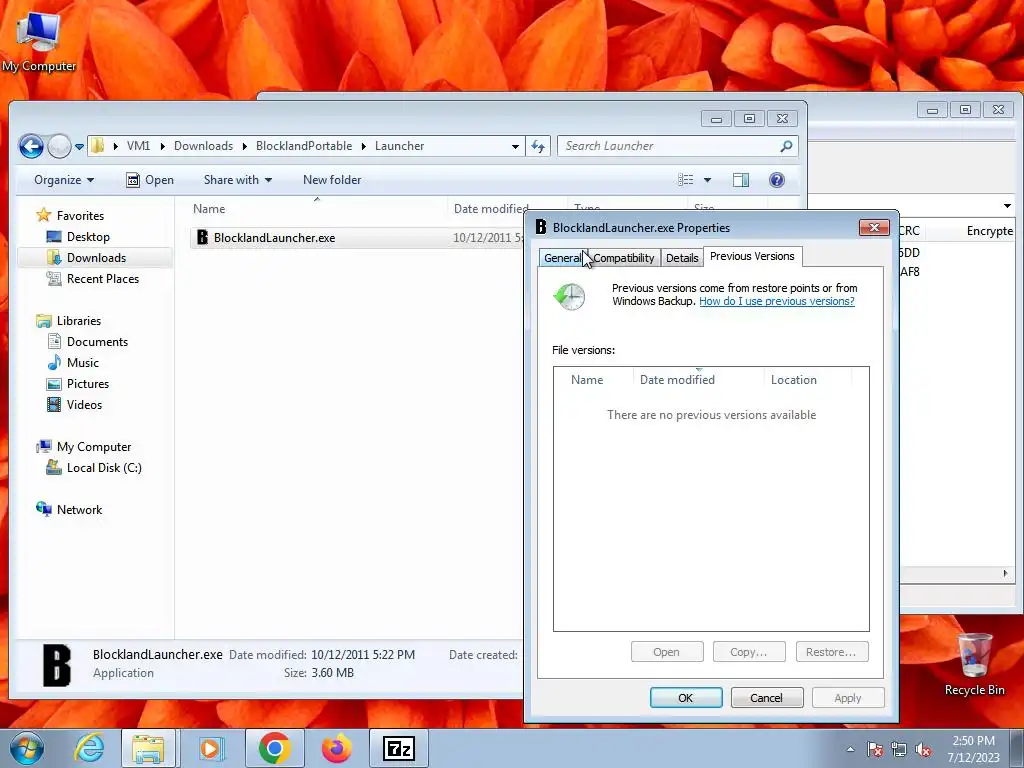Select Network in the navigation pane
The width and height of the screenshot is (1024, 768).
point(79,509)
